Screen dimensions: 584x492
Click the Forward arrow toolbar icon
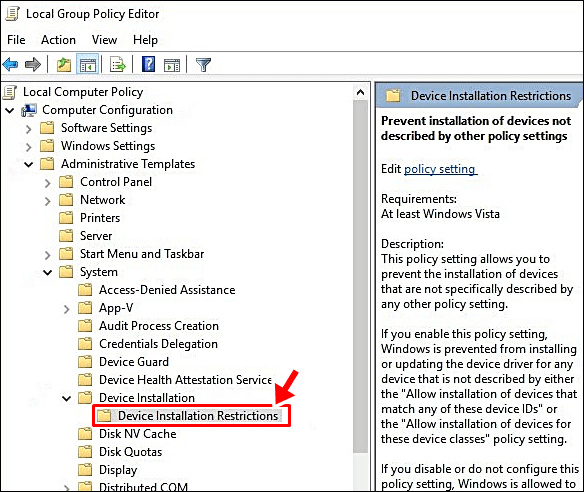33,65
